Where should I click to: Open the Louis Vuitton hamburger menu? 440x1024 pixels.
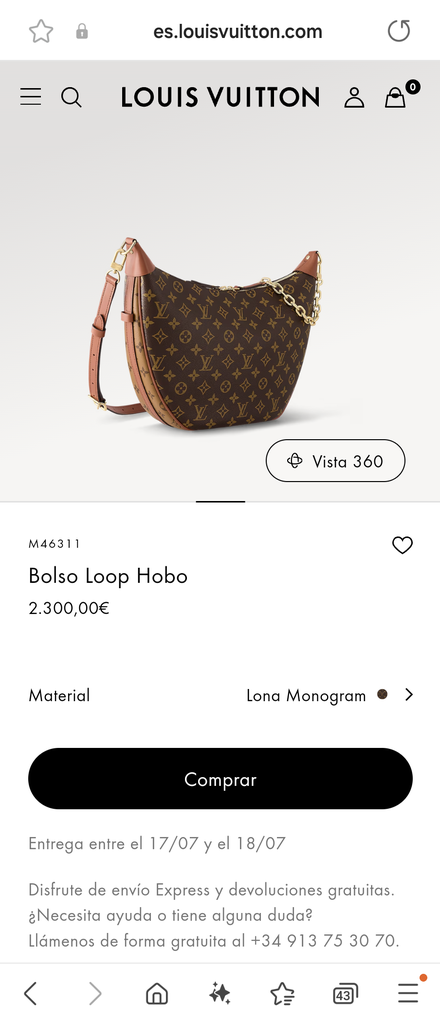point(31,97)
